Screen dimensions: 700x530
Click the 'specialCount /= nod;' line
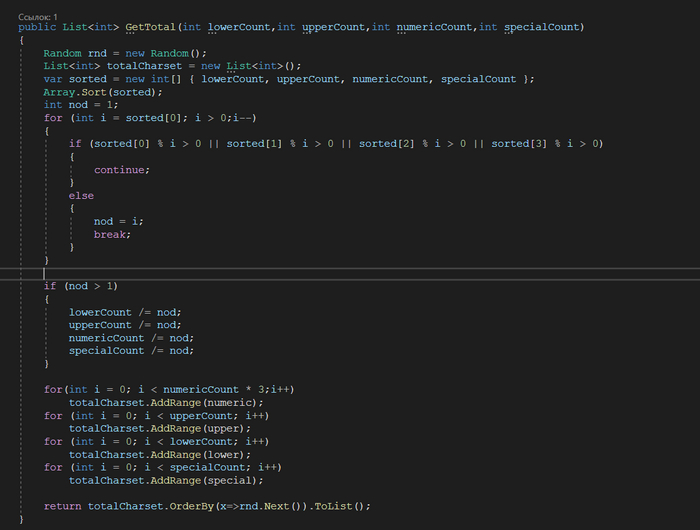point(131,351)
